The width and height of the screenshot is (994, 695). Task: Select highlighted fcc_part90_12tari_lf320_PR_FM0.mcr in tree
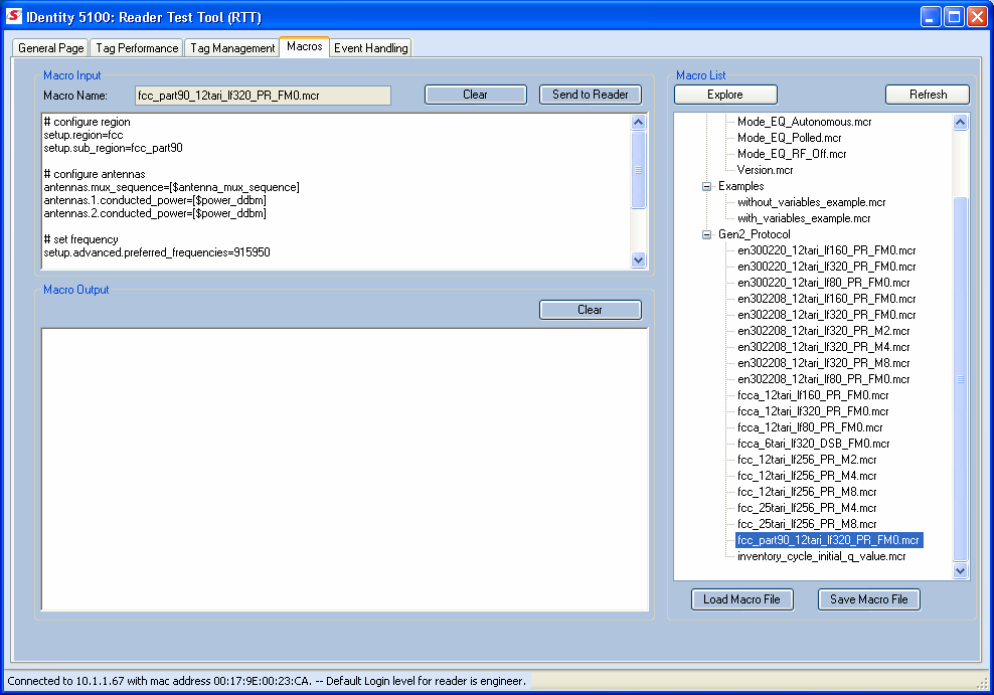point(829,540)
